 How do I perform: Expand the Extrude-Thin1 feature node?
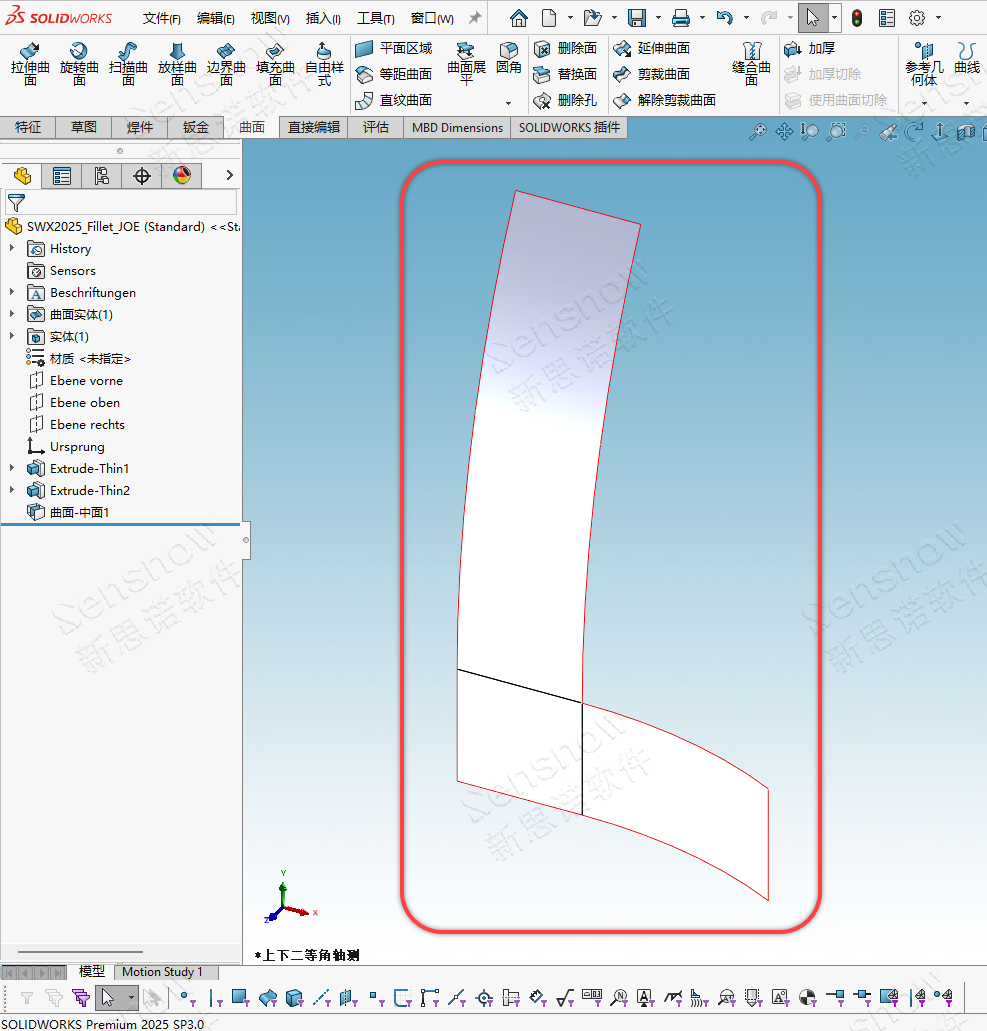coord(12,469)
